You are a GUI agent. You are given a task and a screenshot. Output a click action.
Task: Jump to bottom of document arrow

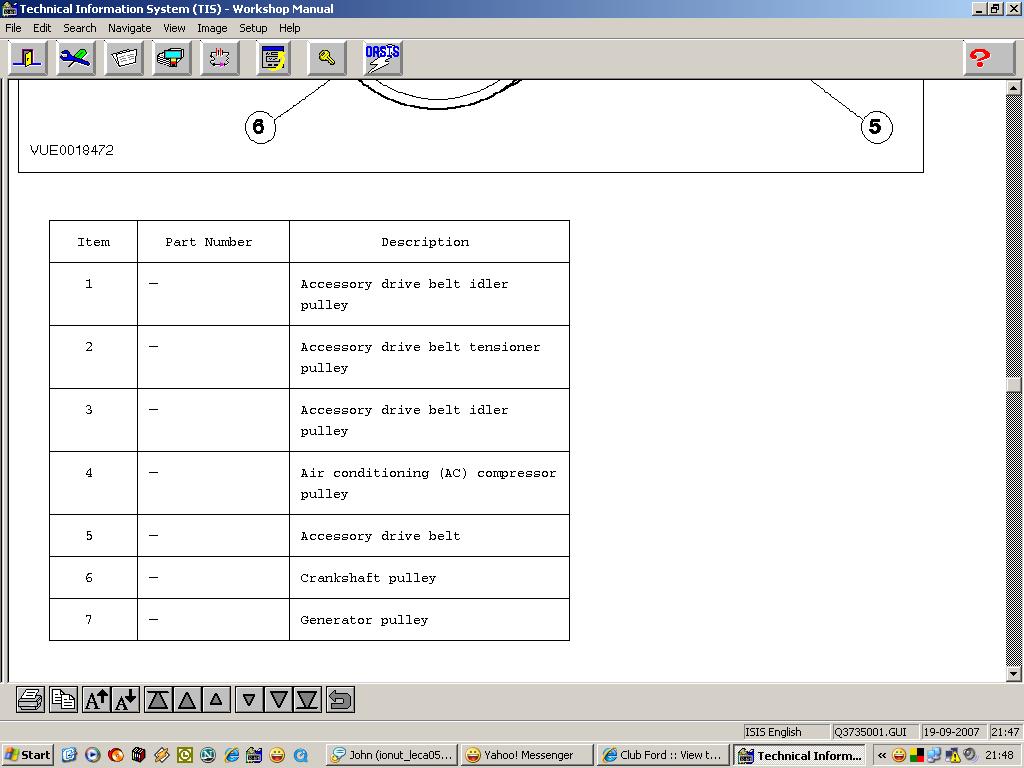click(307, 700)
